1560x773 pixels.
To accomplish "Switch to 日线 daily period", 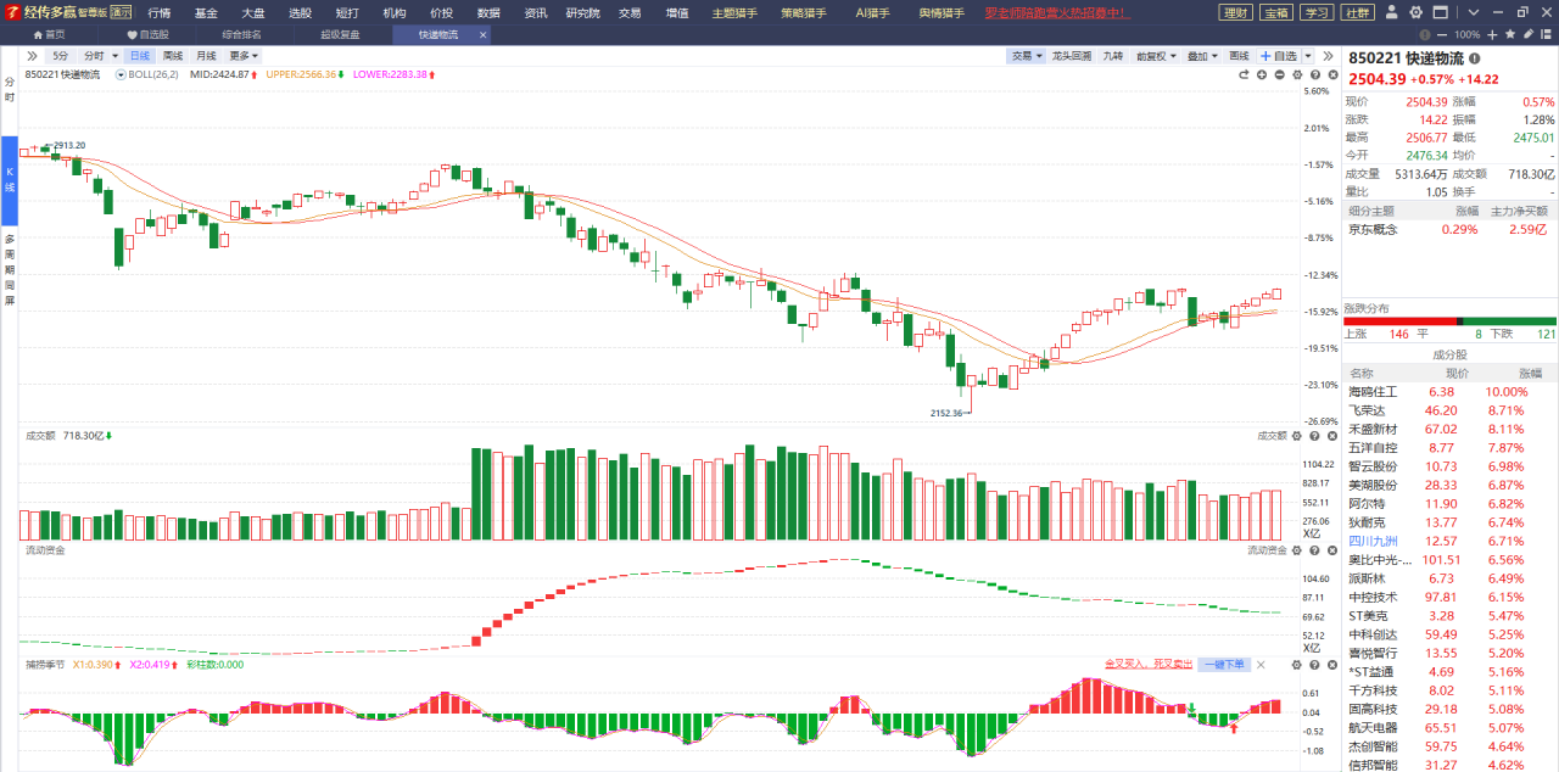I will click(141, 56).
